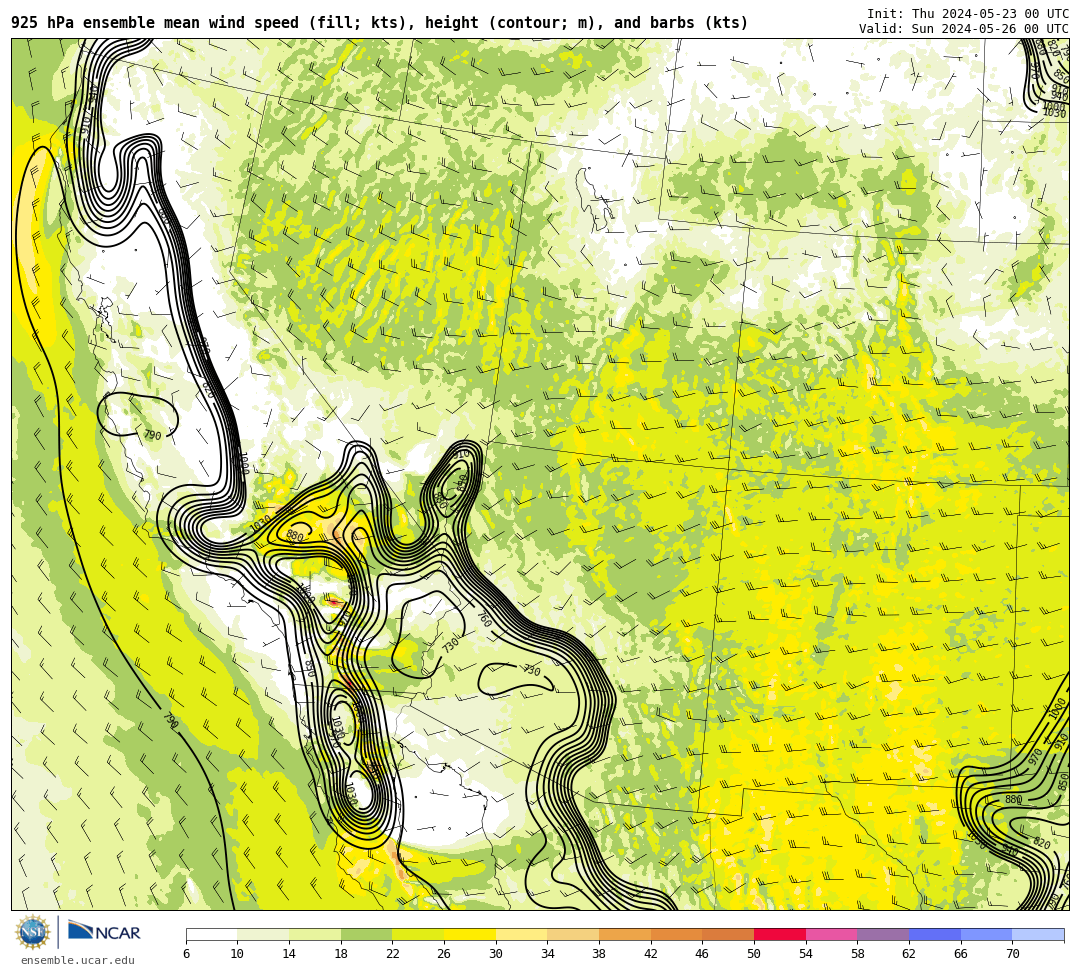The image size is (1080, 973).
Task: Click the NCAR logo
Action: pos(104,932)
